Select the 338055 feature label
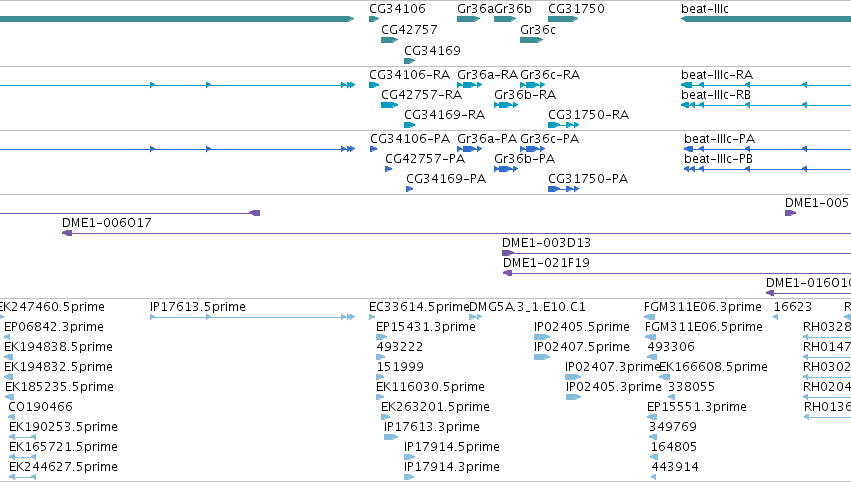This screenshot has height=482, width=851. point(691,386)
